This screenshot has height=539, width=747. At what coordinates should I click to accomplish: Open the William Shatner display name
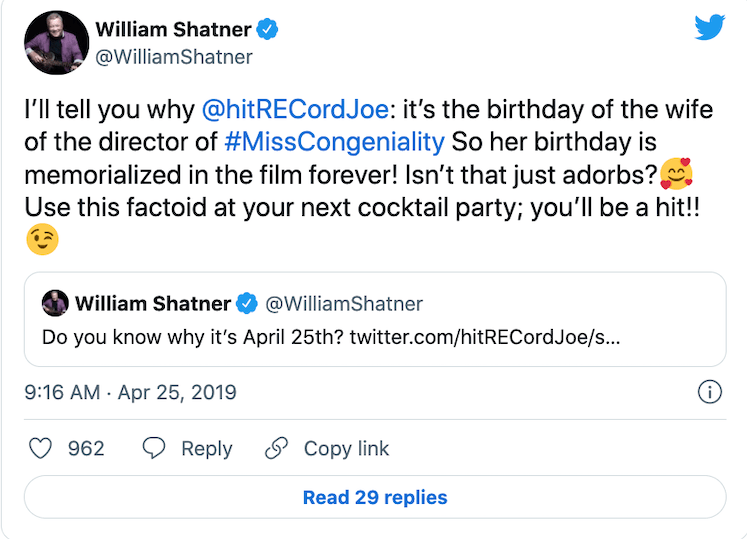pos(173,30)
